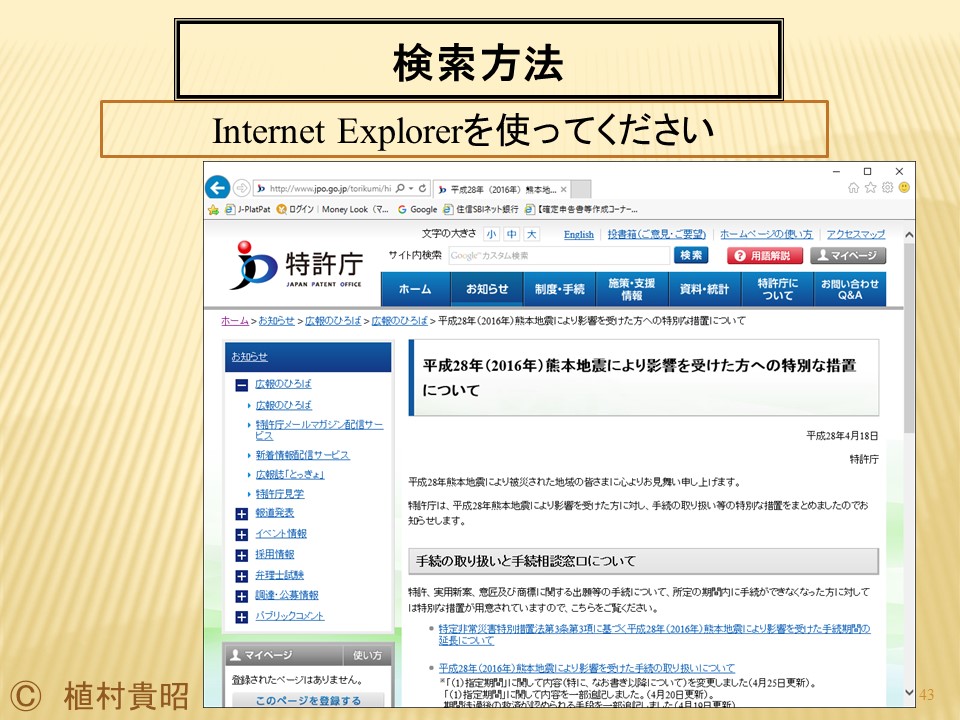Open the 新着情報配信サービス sidebar link
Viewport: 960px width, 720px height.
click(x=302, y=455)
